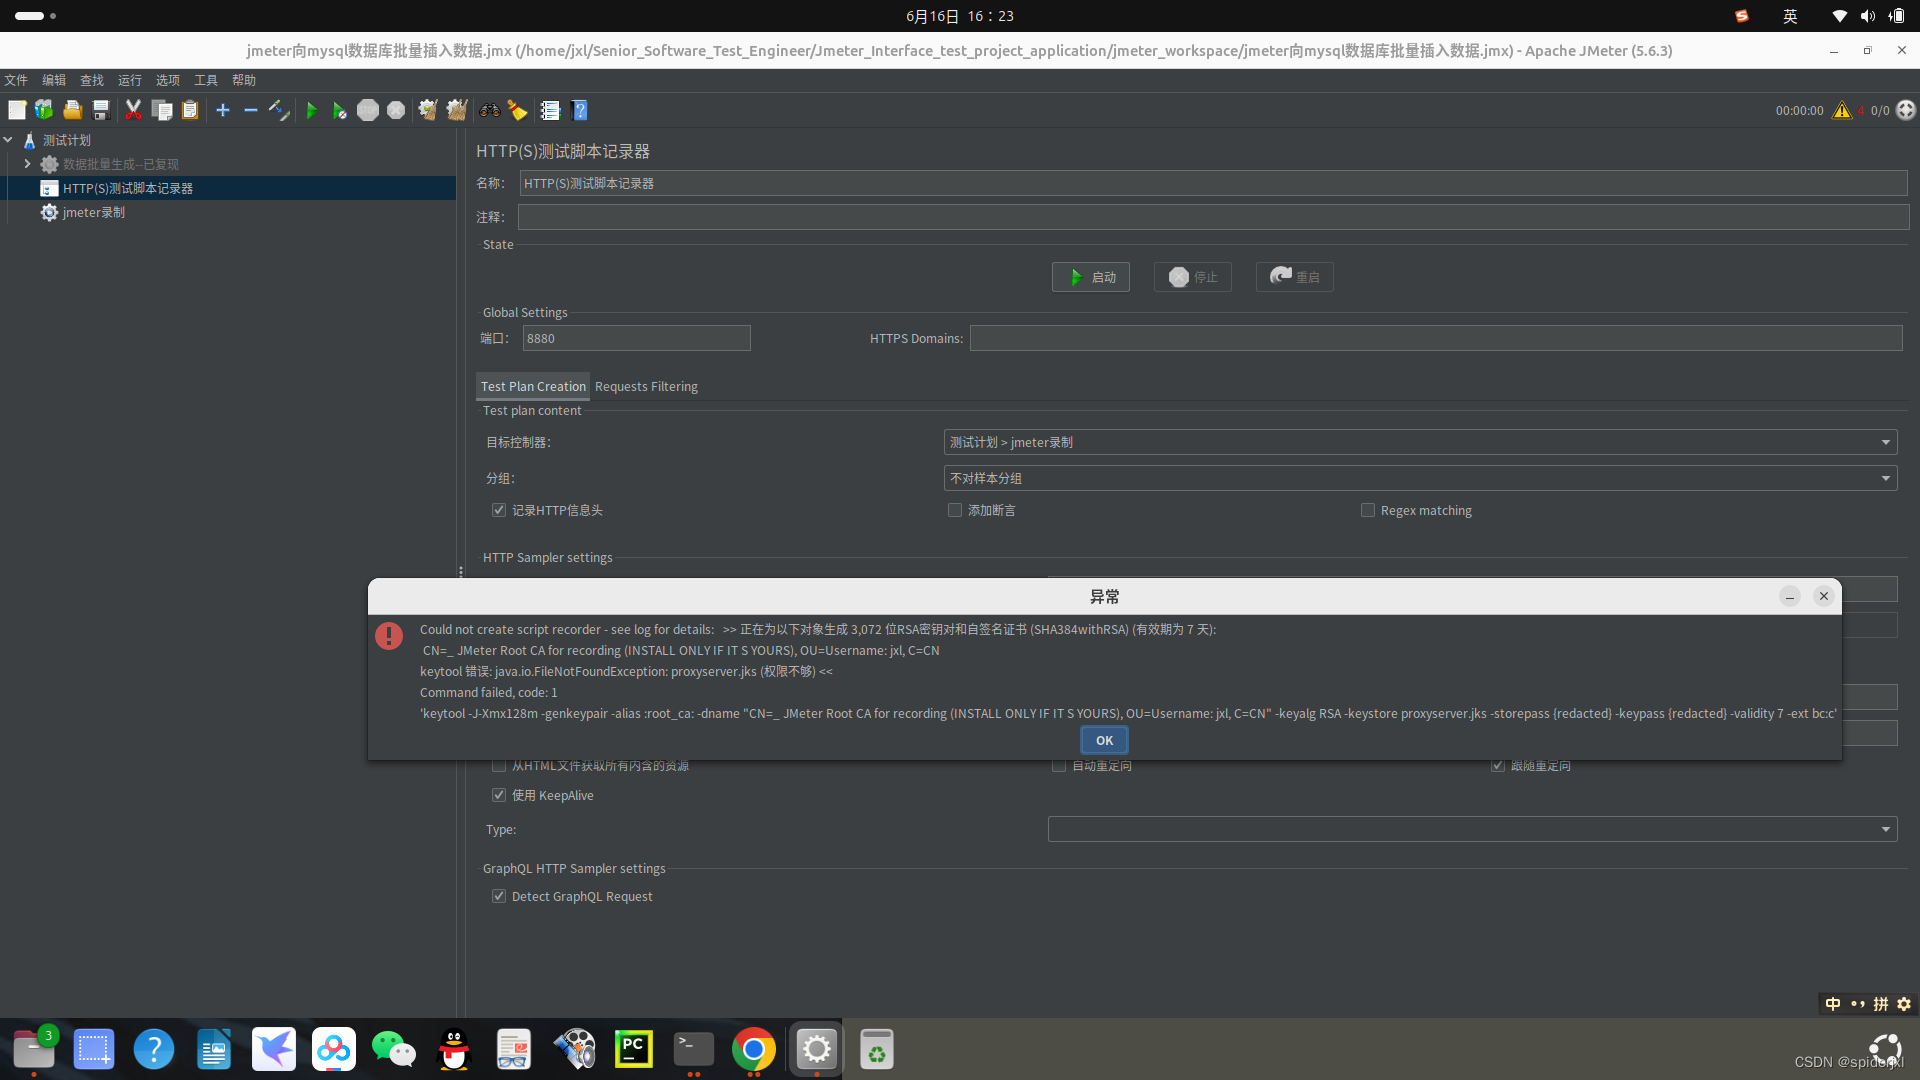Expand the 数据批量生成 tree node
The image size is (1920, 1080).
pos(27,164)
